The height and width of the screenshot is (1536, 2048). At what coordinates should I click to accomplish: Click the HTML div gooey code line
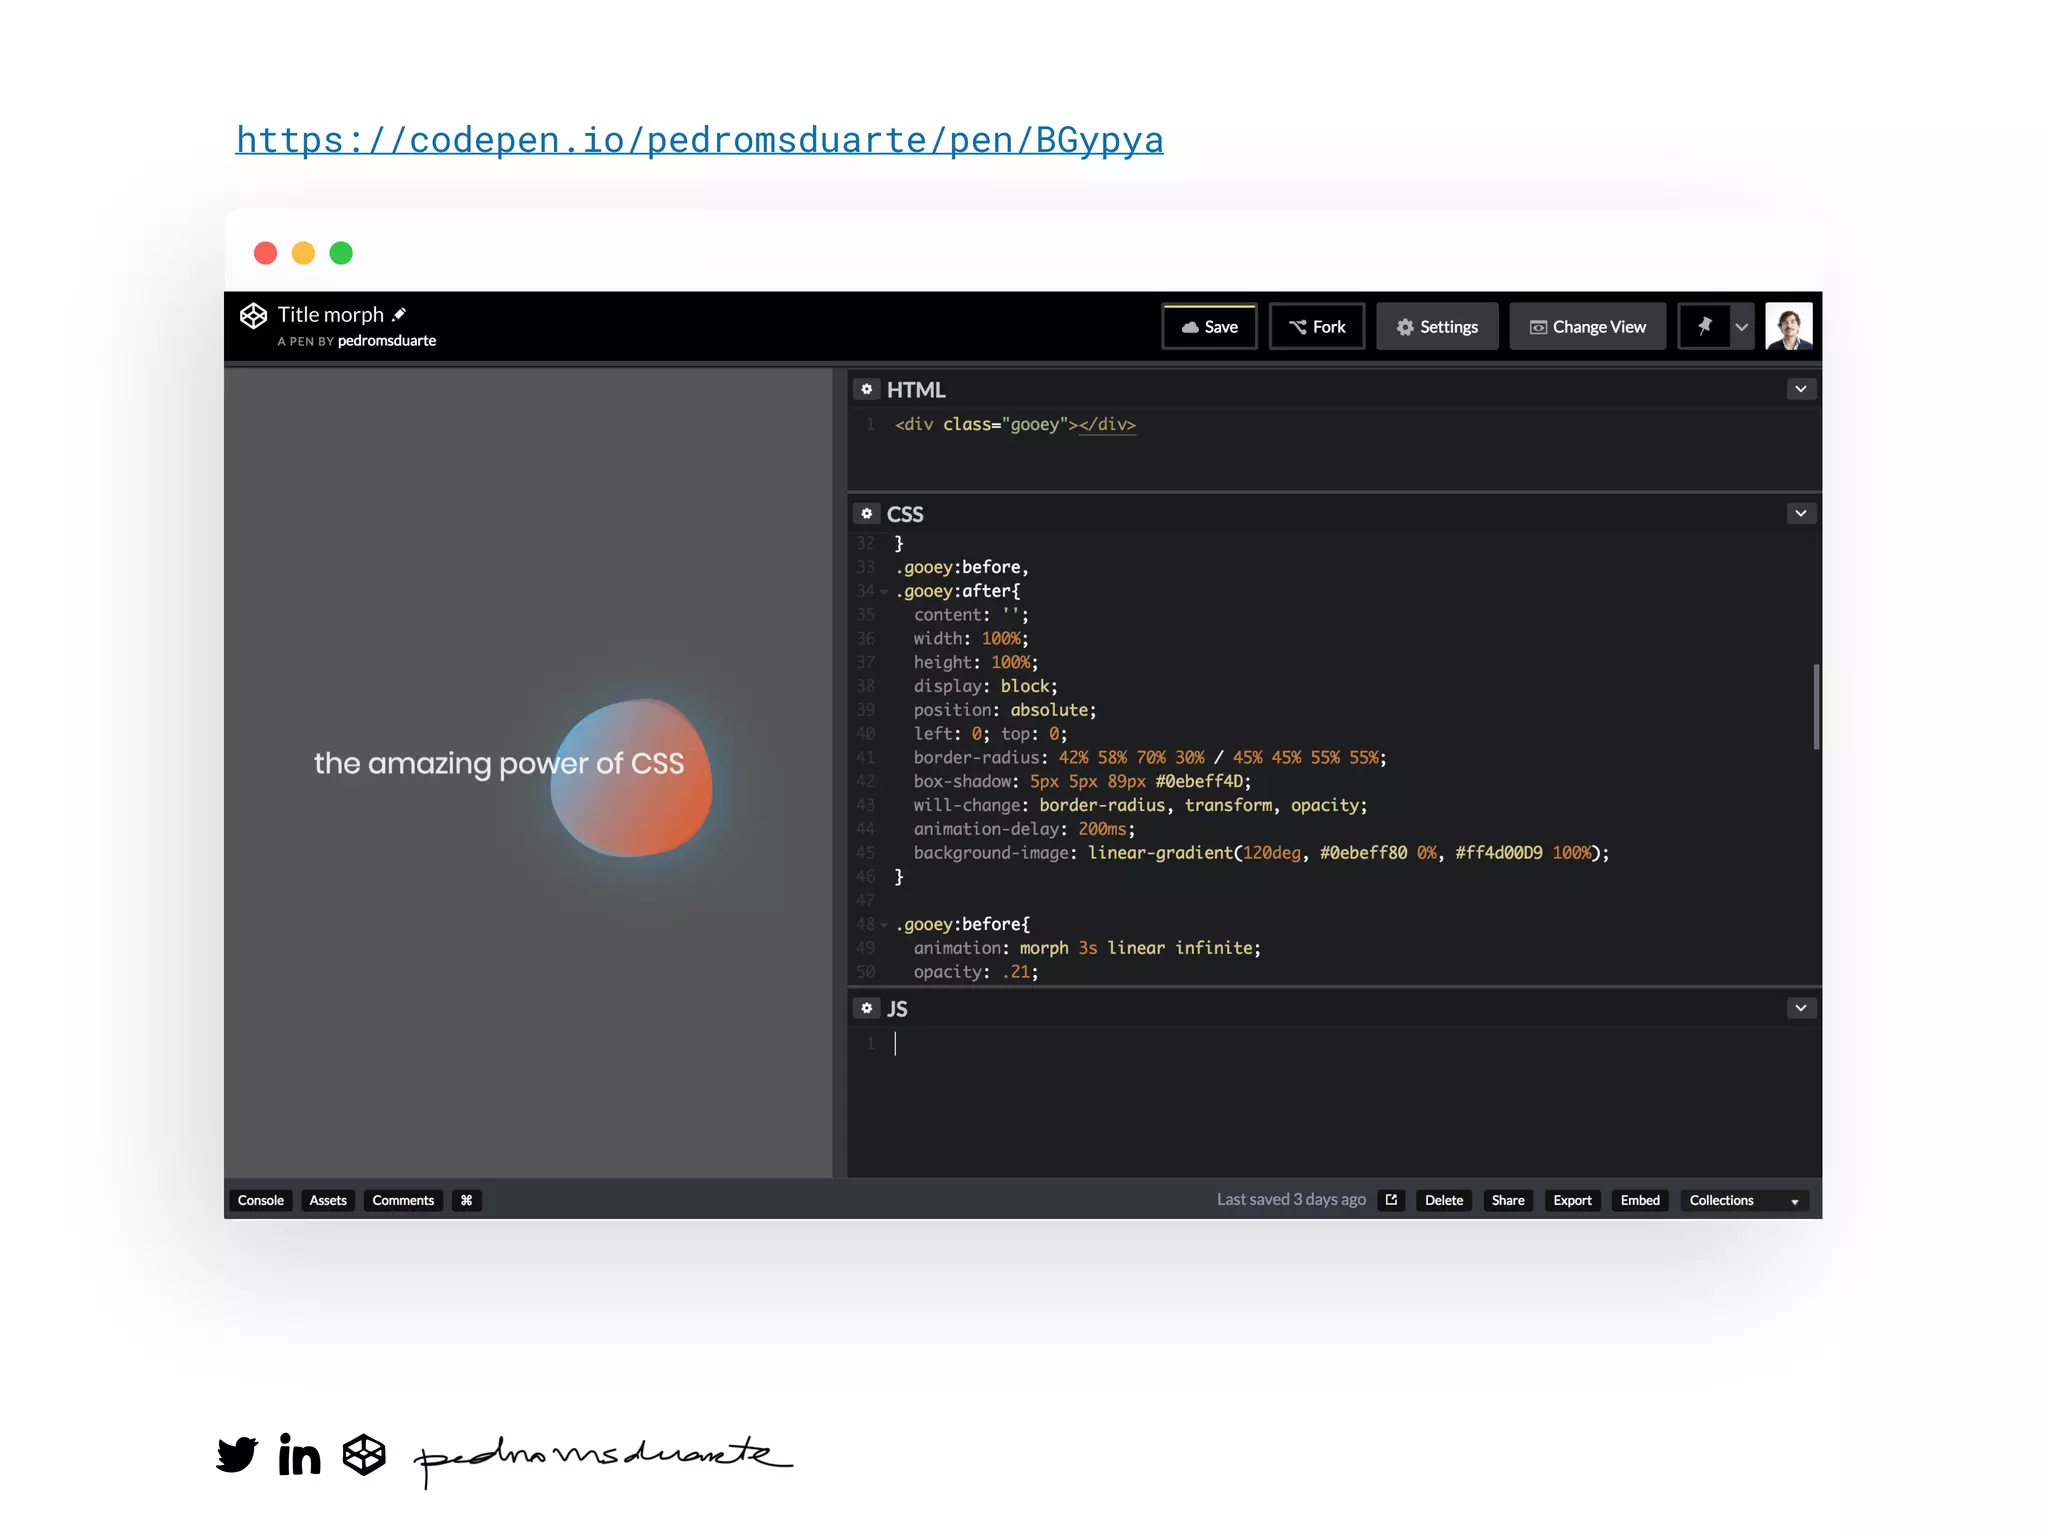1015,425
